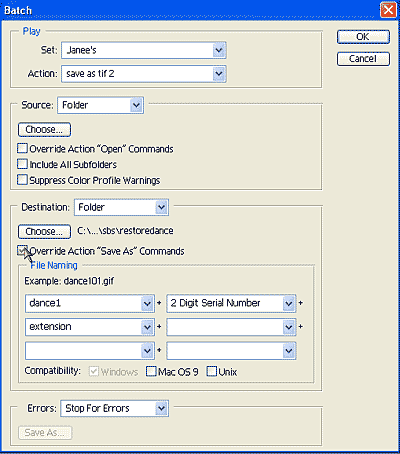Confirm batch with the OK button
The width and height of the screenshot is (400, 454).
[363, 37]
